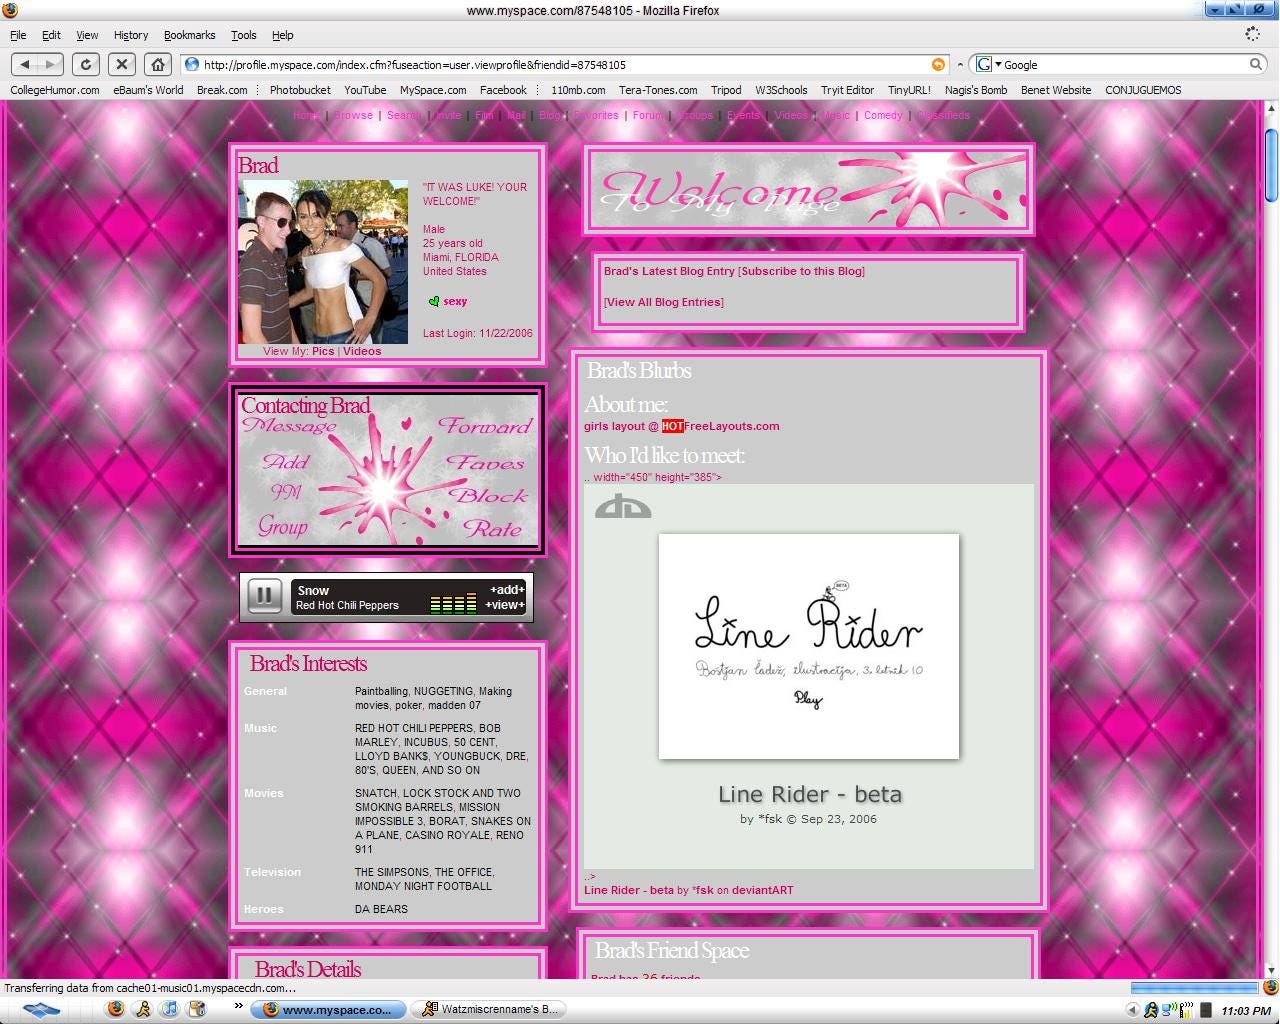The image size is (1280, 1024).
Task: Click the deviantART logo icon above Line Rider
Action: (623, 506)
